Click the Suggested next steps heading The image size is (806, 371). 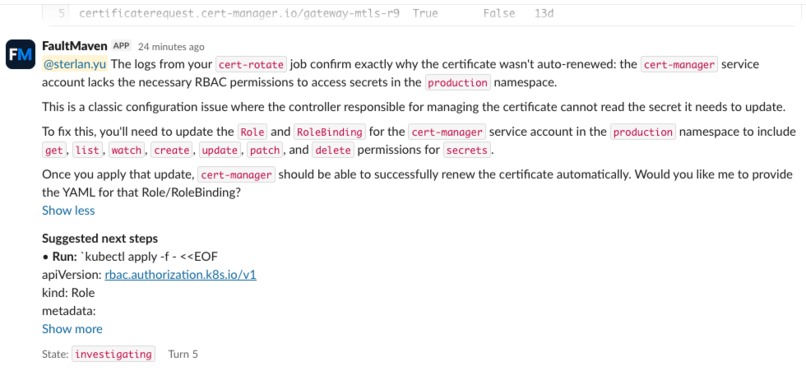100,238
